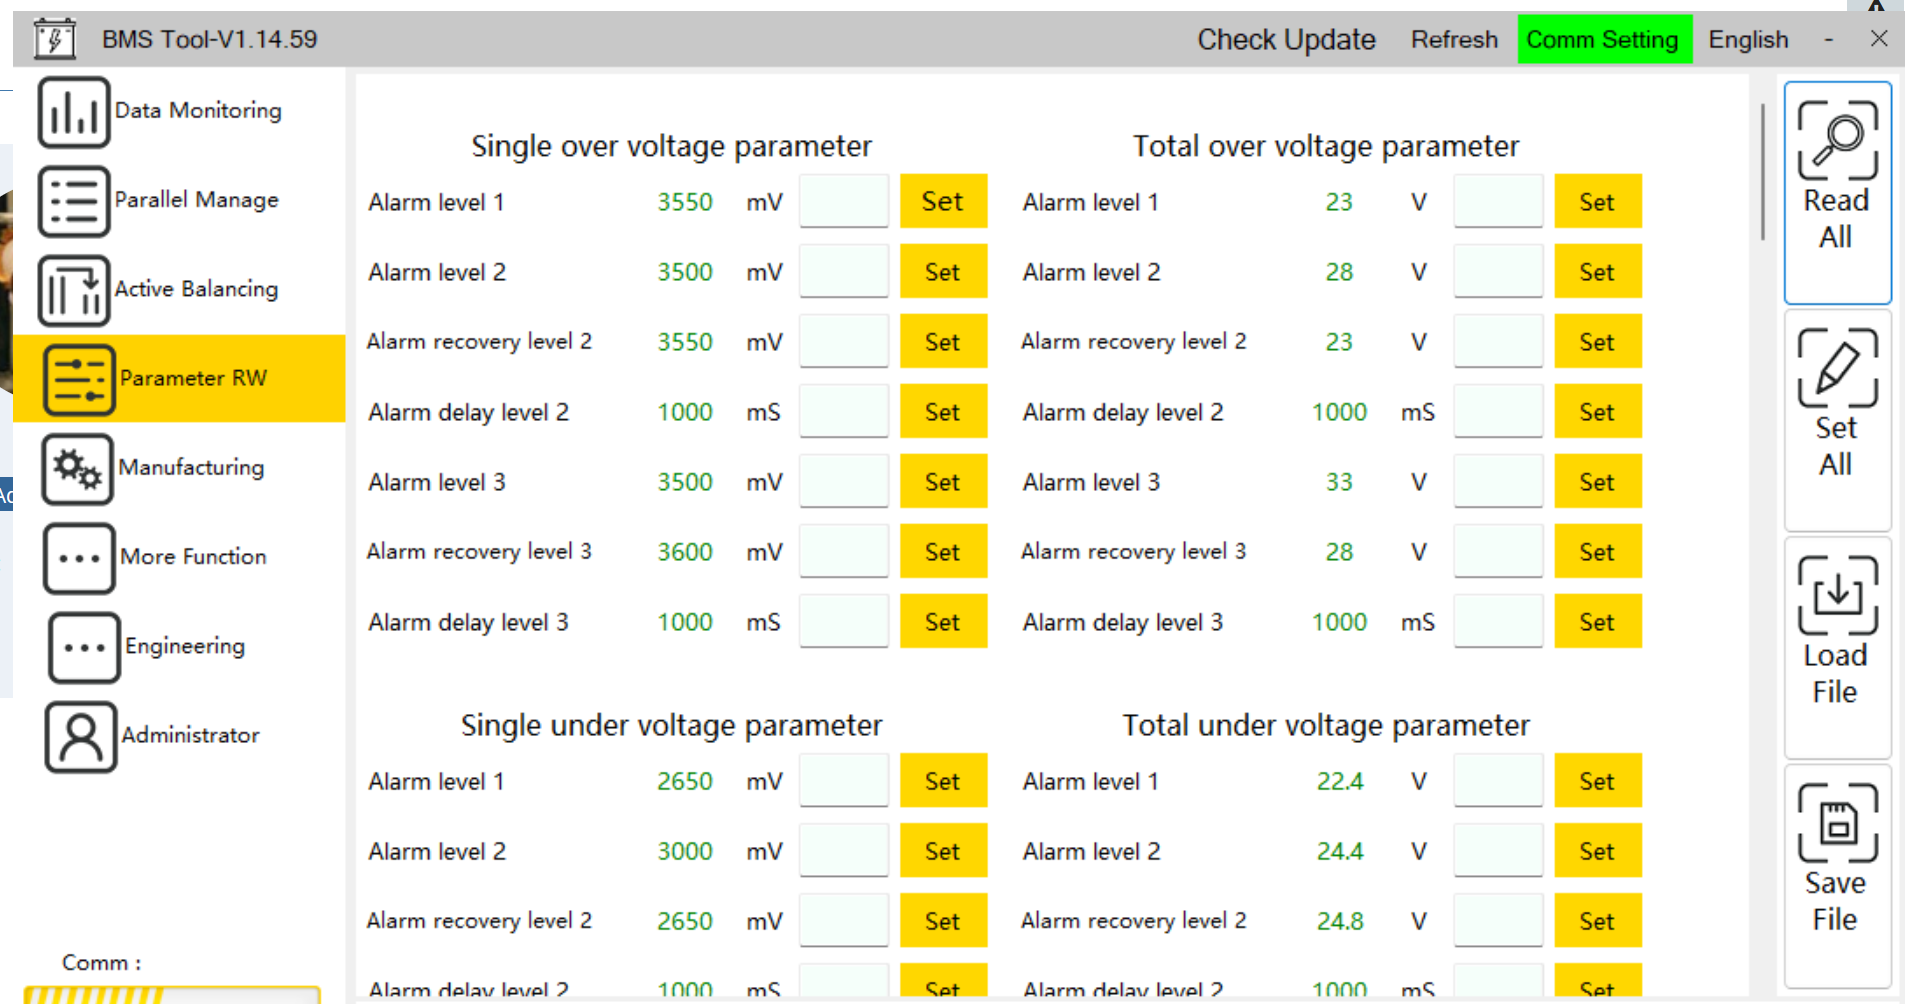Click Single under voltage Alarm level 2 input

(843, 851)
